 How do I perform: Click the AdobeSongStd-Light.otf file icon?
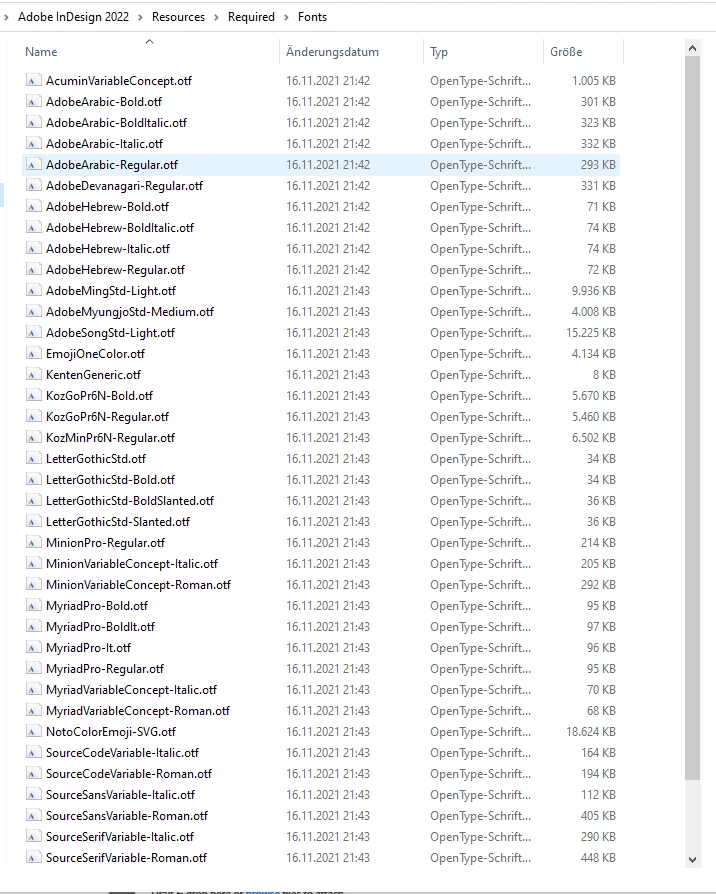click(33, 333)
